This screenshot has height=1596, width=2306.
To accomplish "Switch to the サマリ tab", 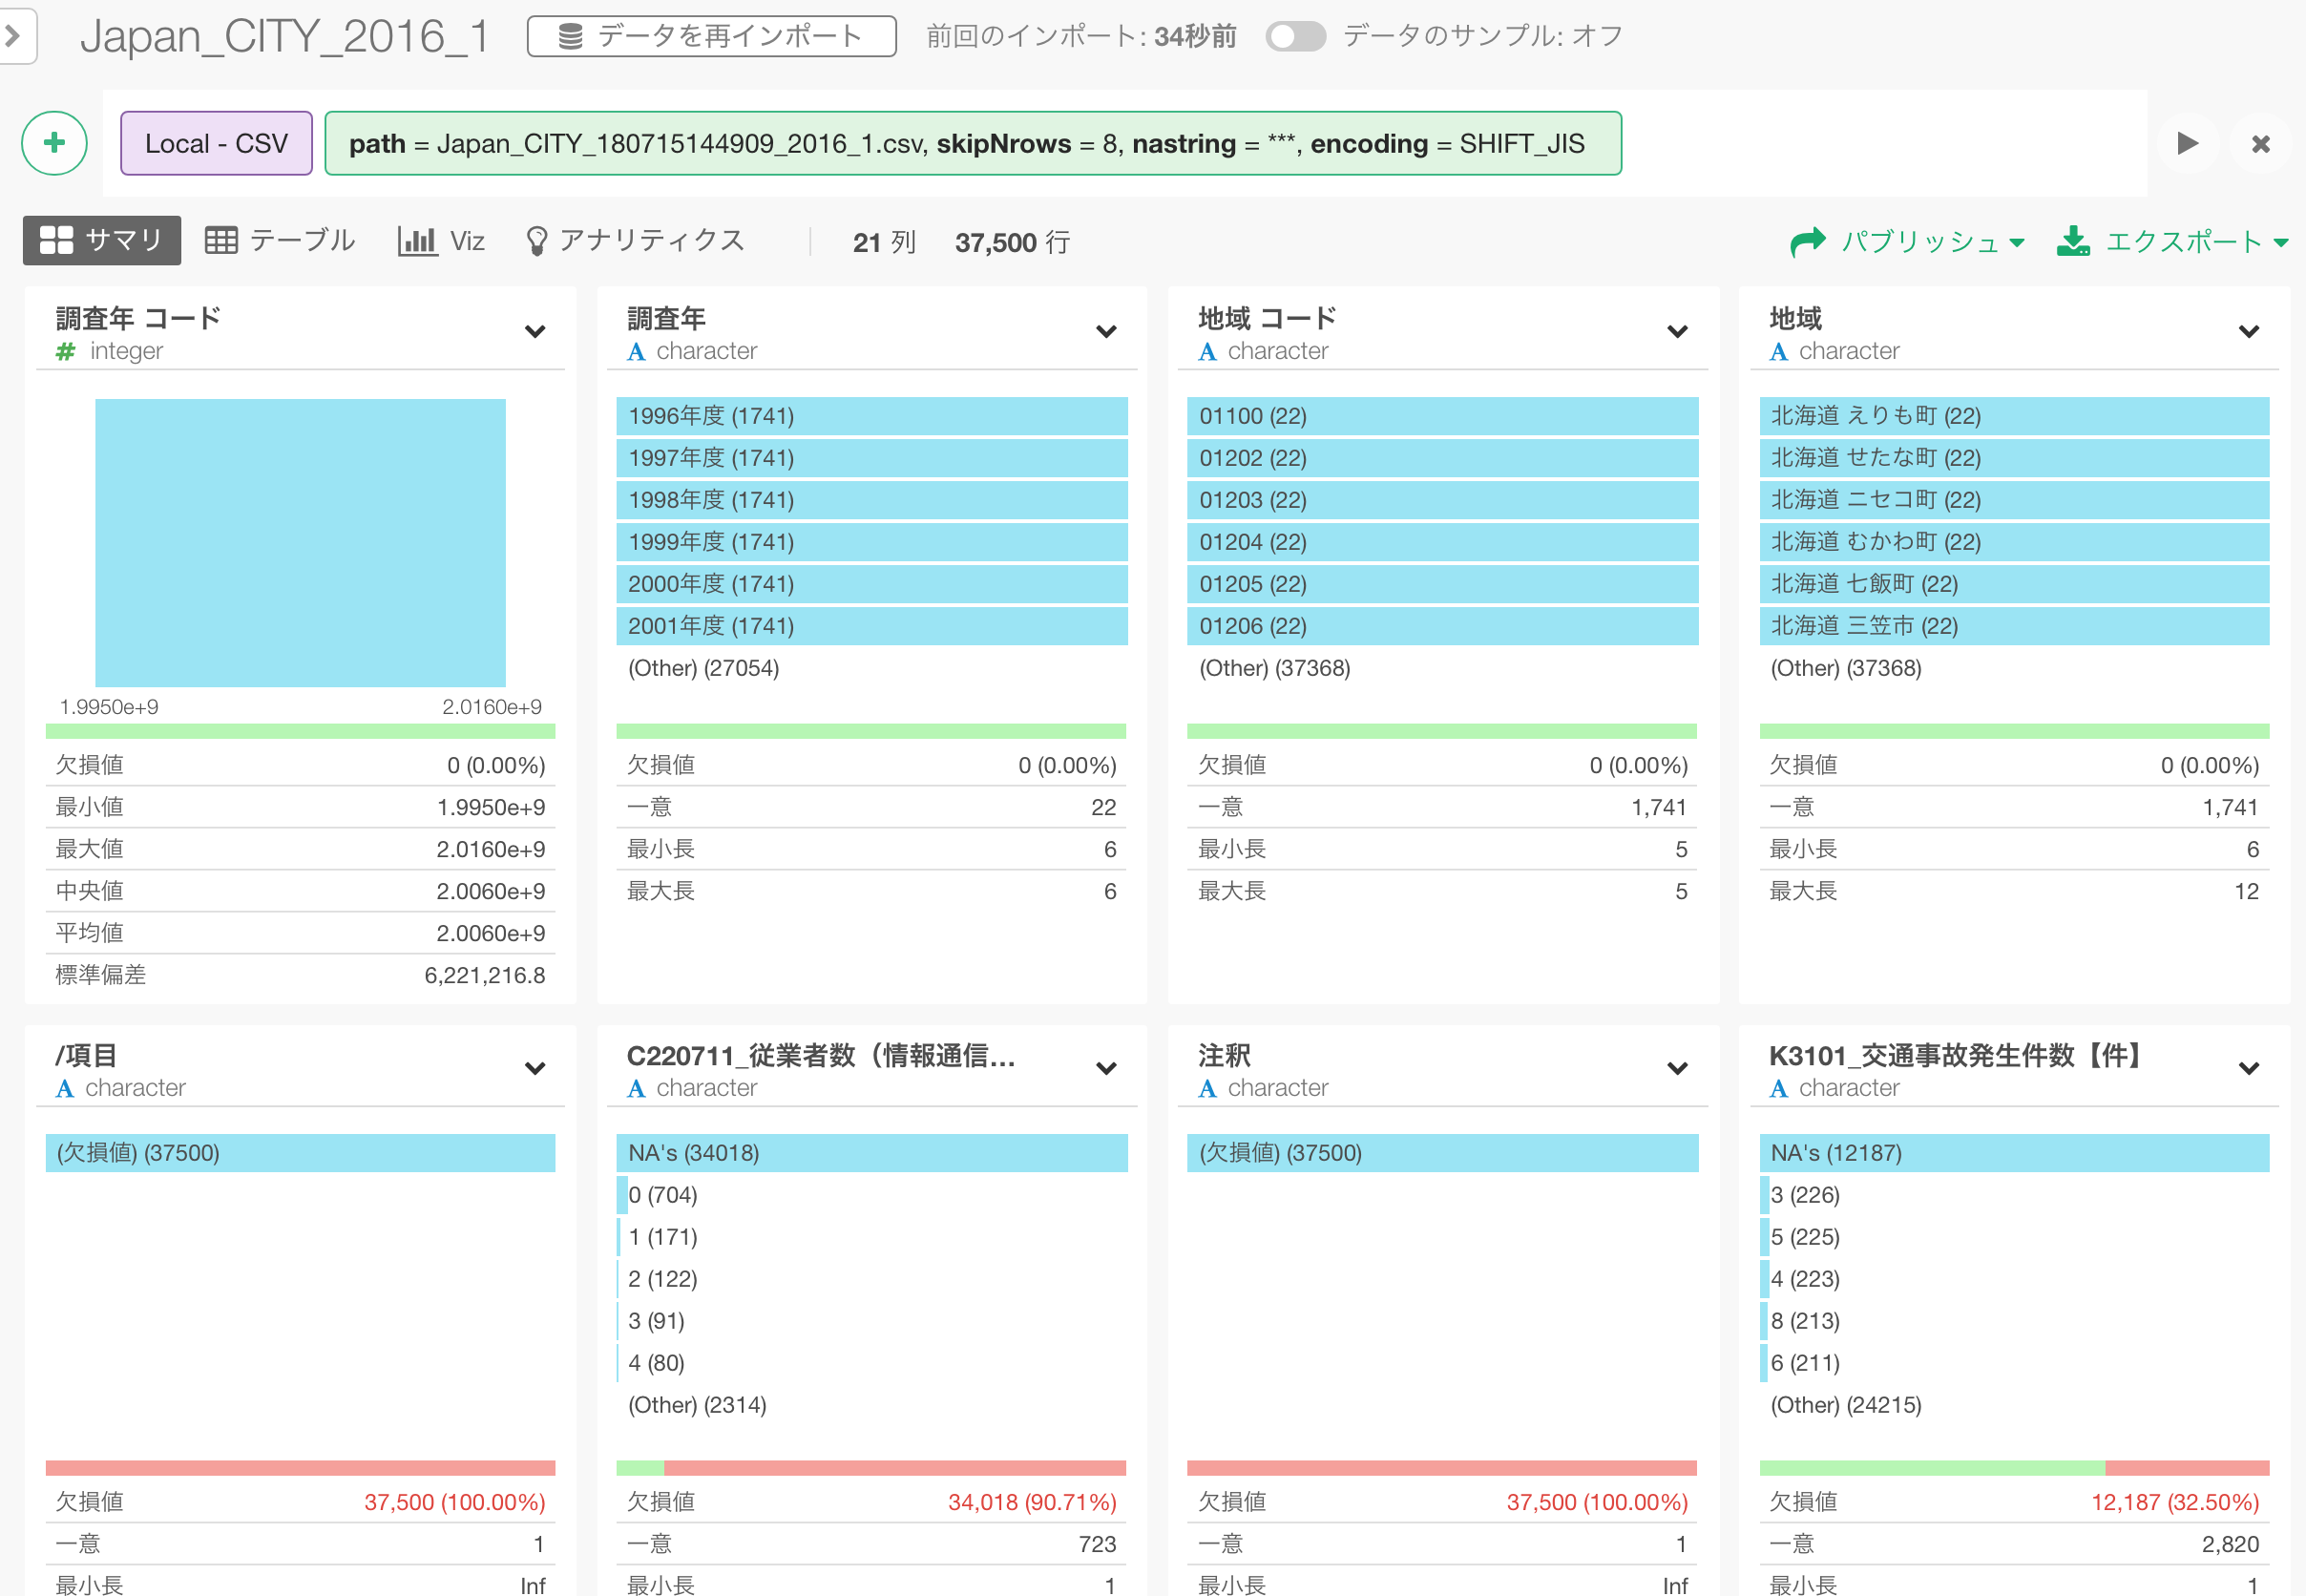I will point(102,240).
